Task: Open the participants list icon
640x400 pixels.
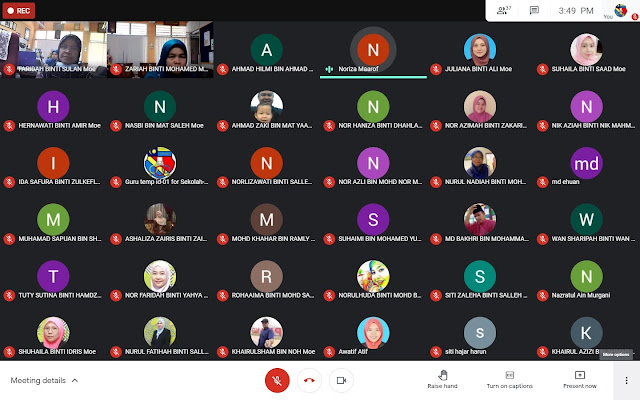Action: [503, 11]
